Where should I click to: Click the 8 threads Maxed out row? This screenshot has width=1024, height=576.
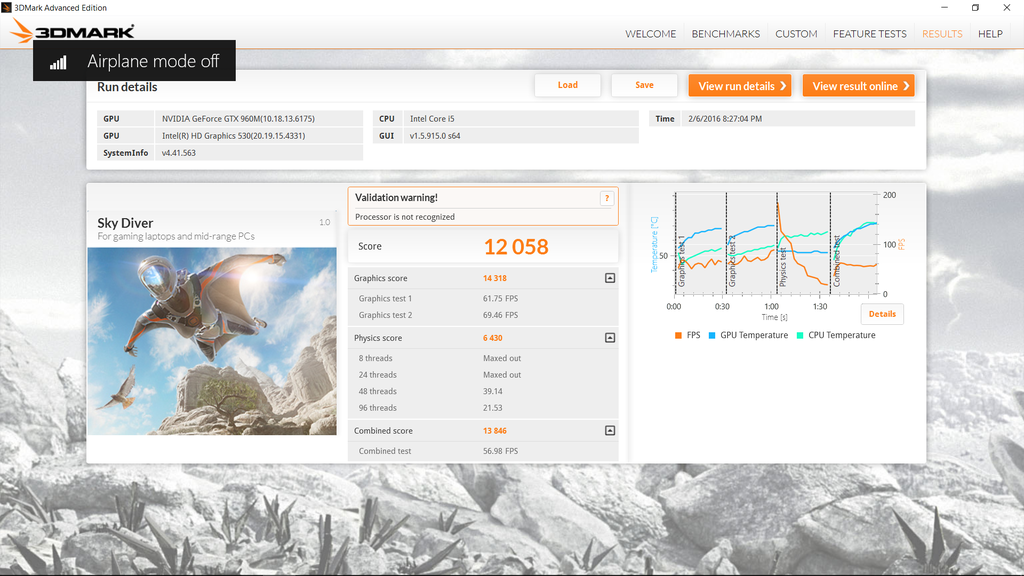(483, 358)
